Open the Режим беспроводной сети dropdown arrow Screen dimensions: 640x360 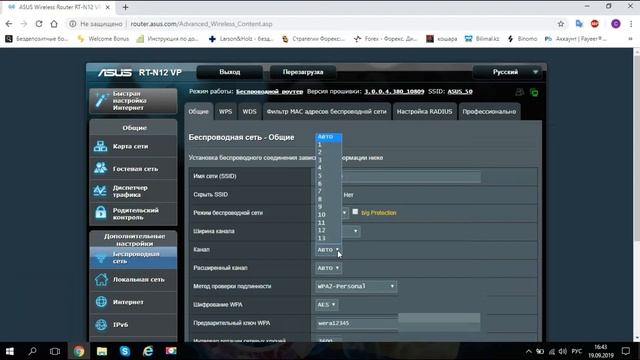tap(344, 213)
